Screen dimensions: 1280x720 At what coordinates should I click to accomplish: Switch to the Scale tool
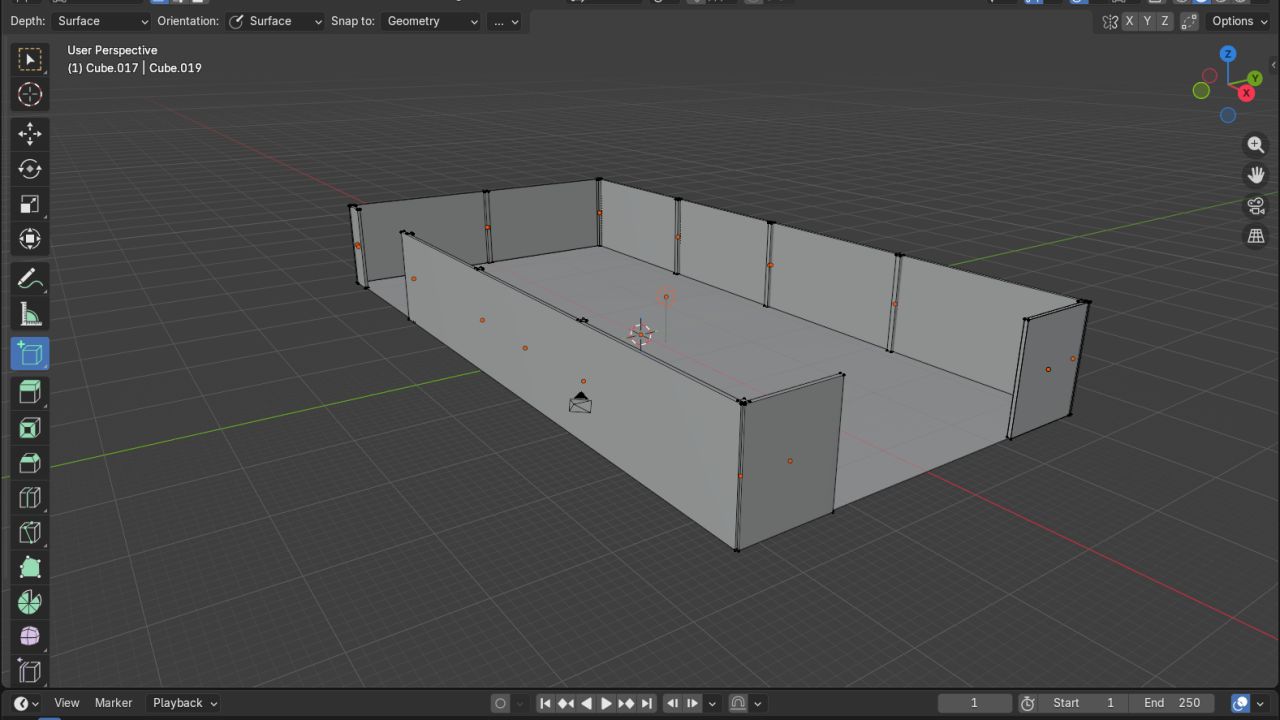click(x=30, y=204)
